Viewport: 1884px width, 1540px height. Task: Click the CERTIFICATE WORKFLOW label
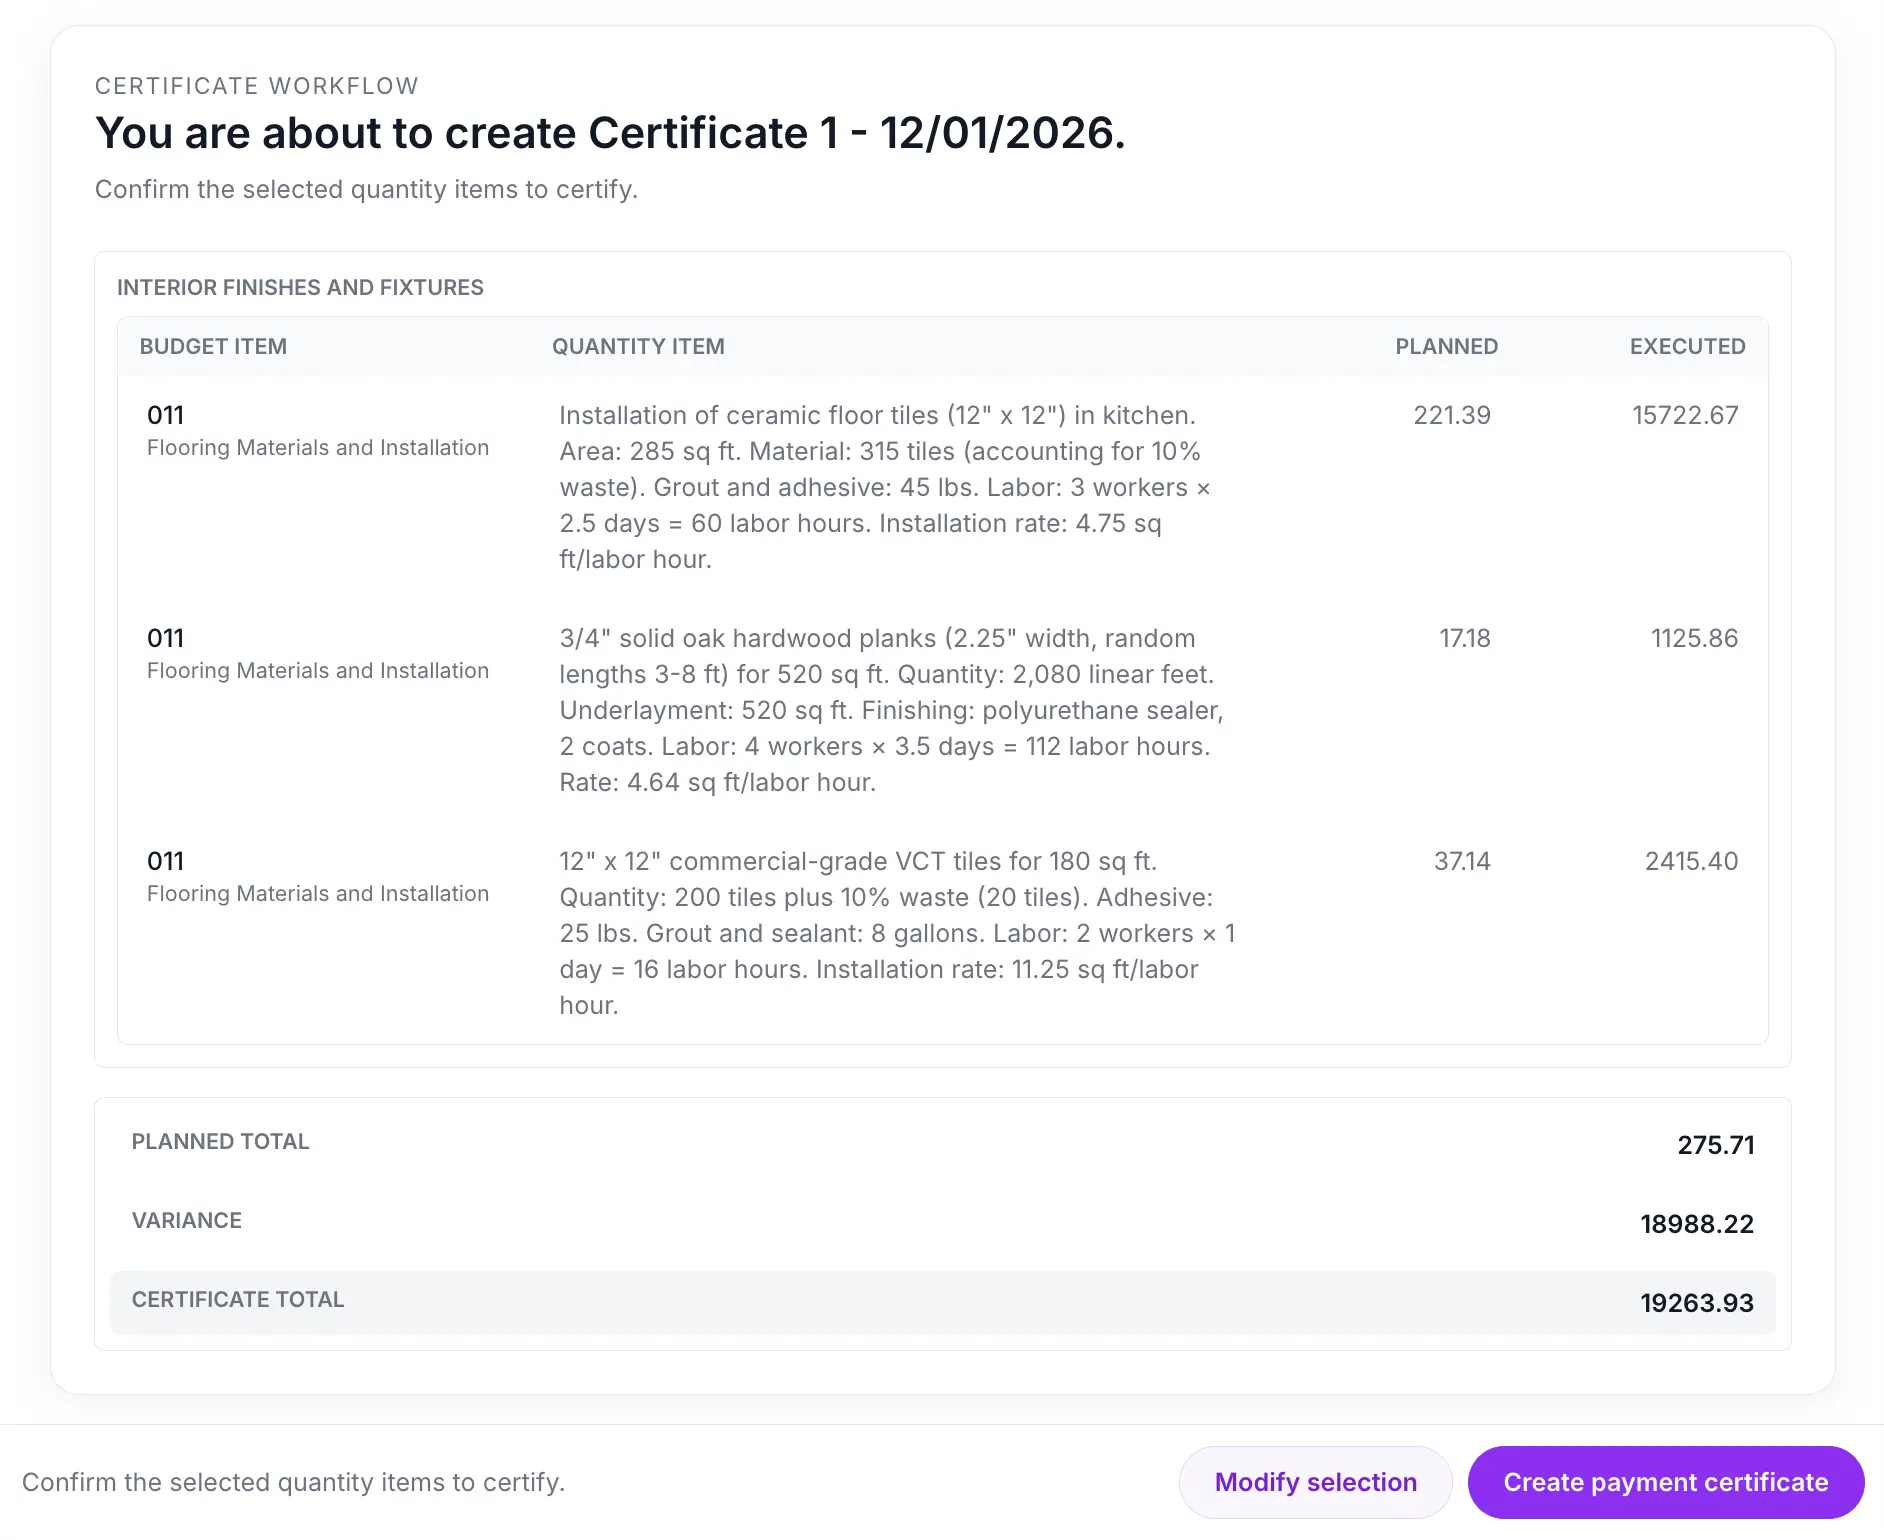[256, 85]
